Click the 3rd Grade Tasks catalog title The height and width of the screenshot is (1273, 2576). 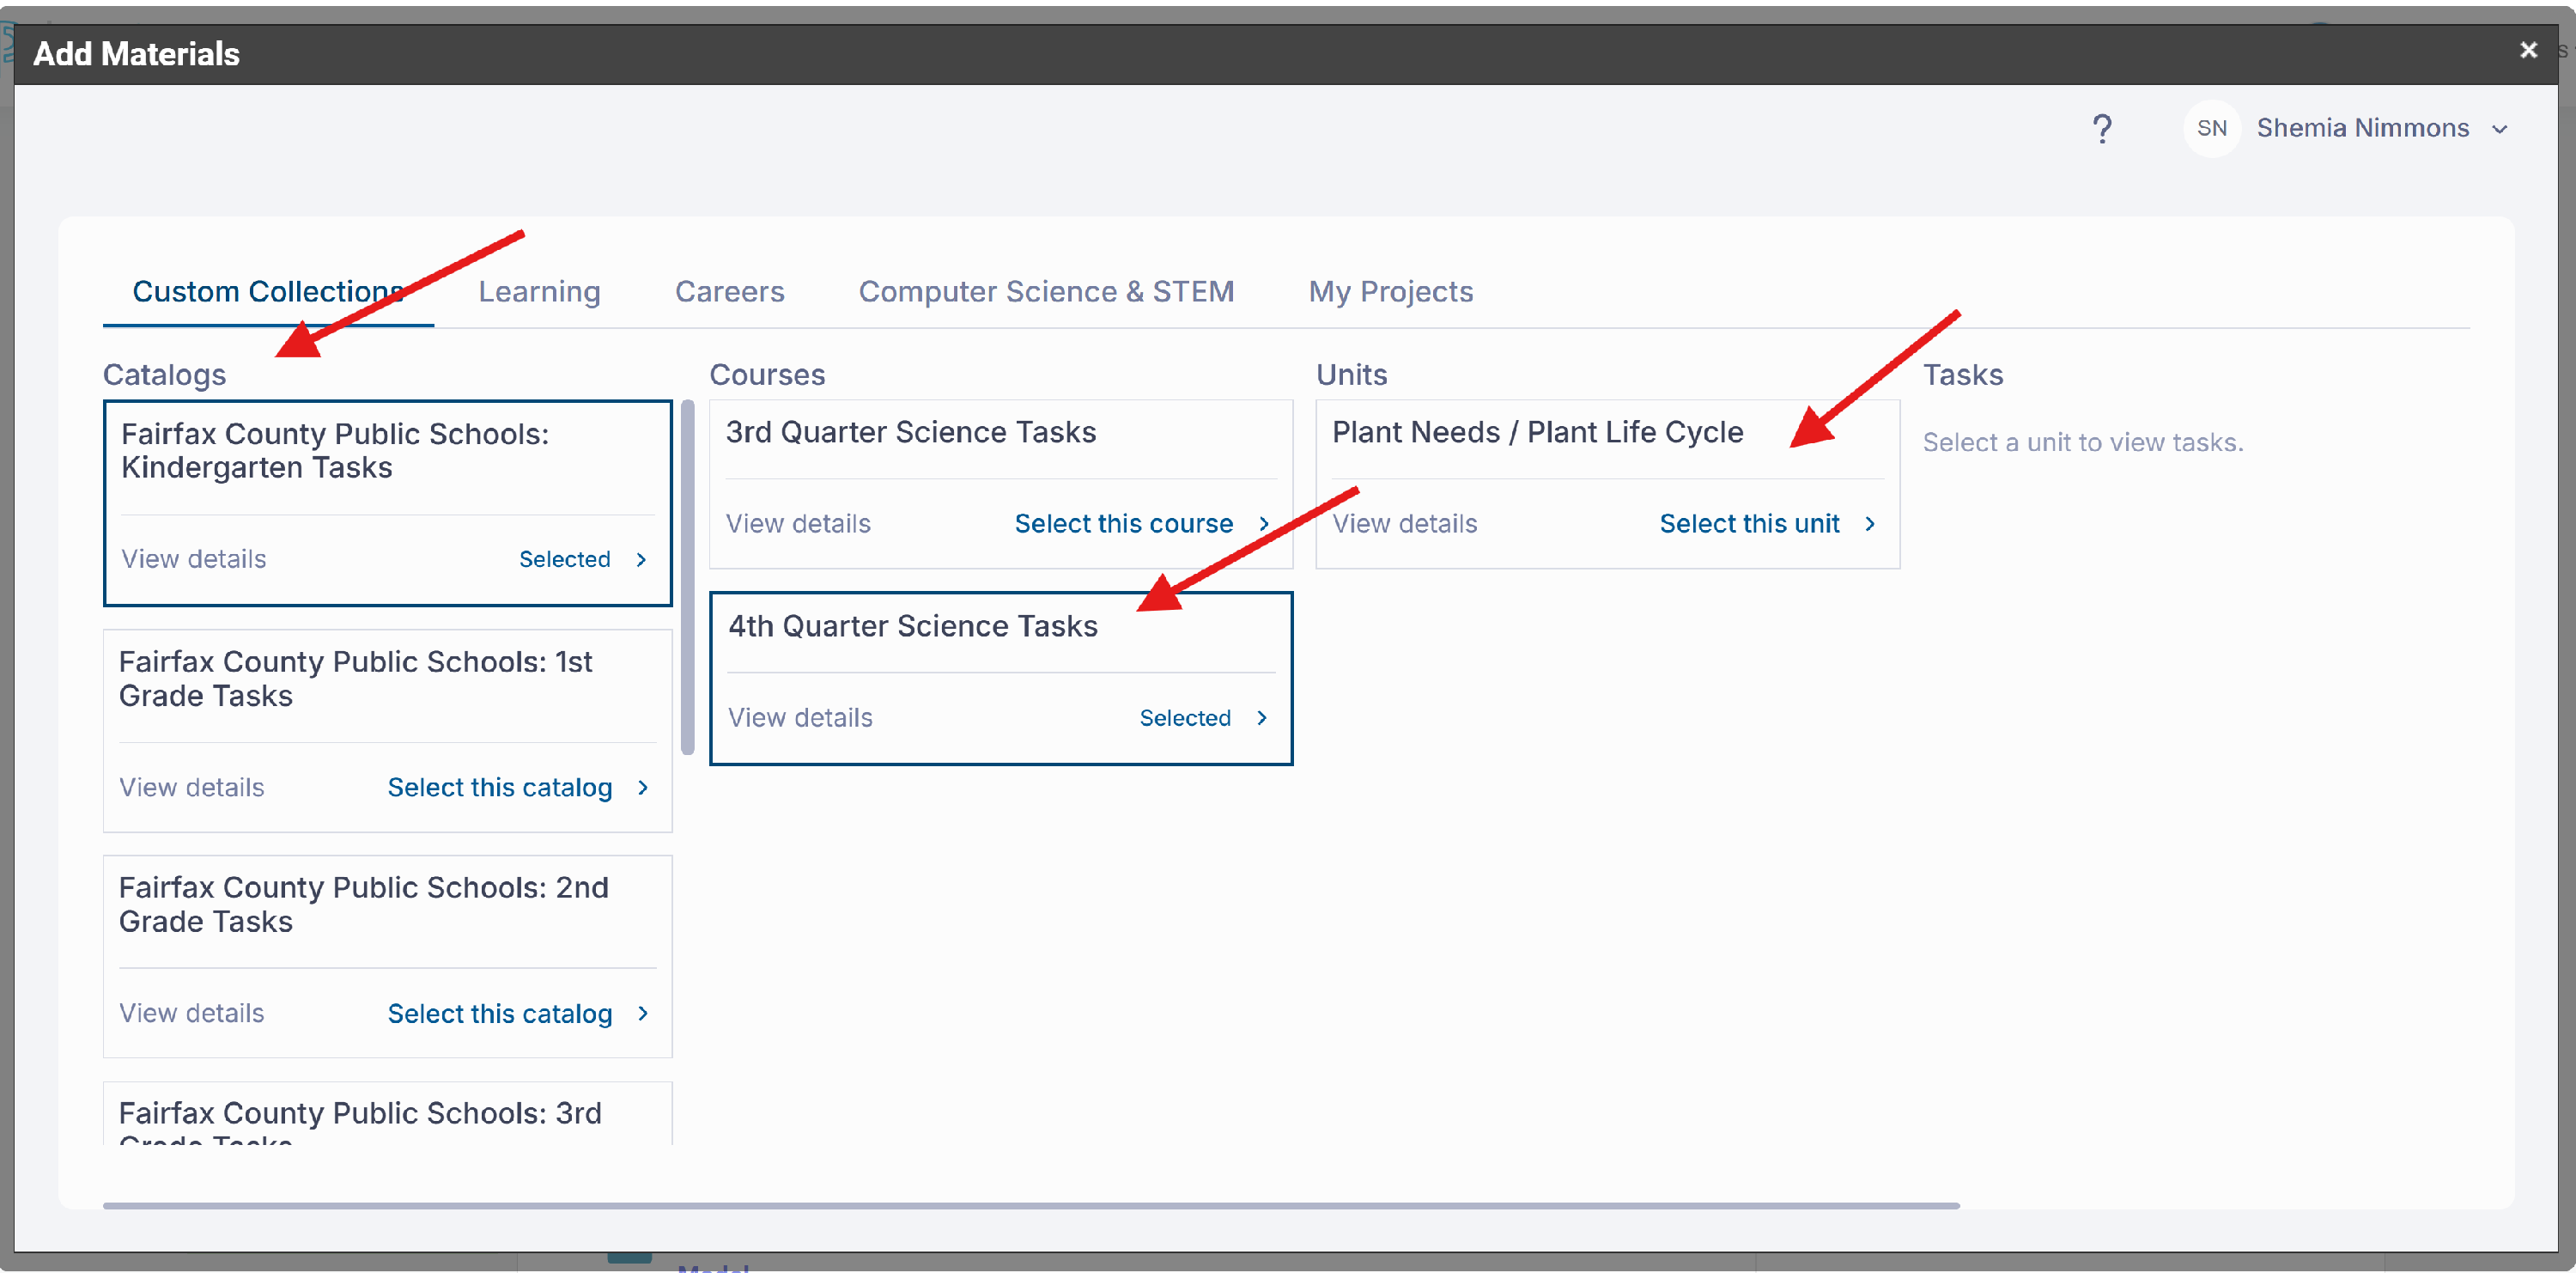(x=360, y=1122)
